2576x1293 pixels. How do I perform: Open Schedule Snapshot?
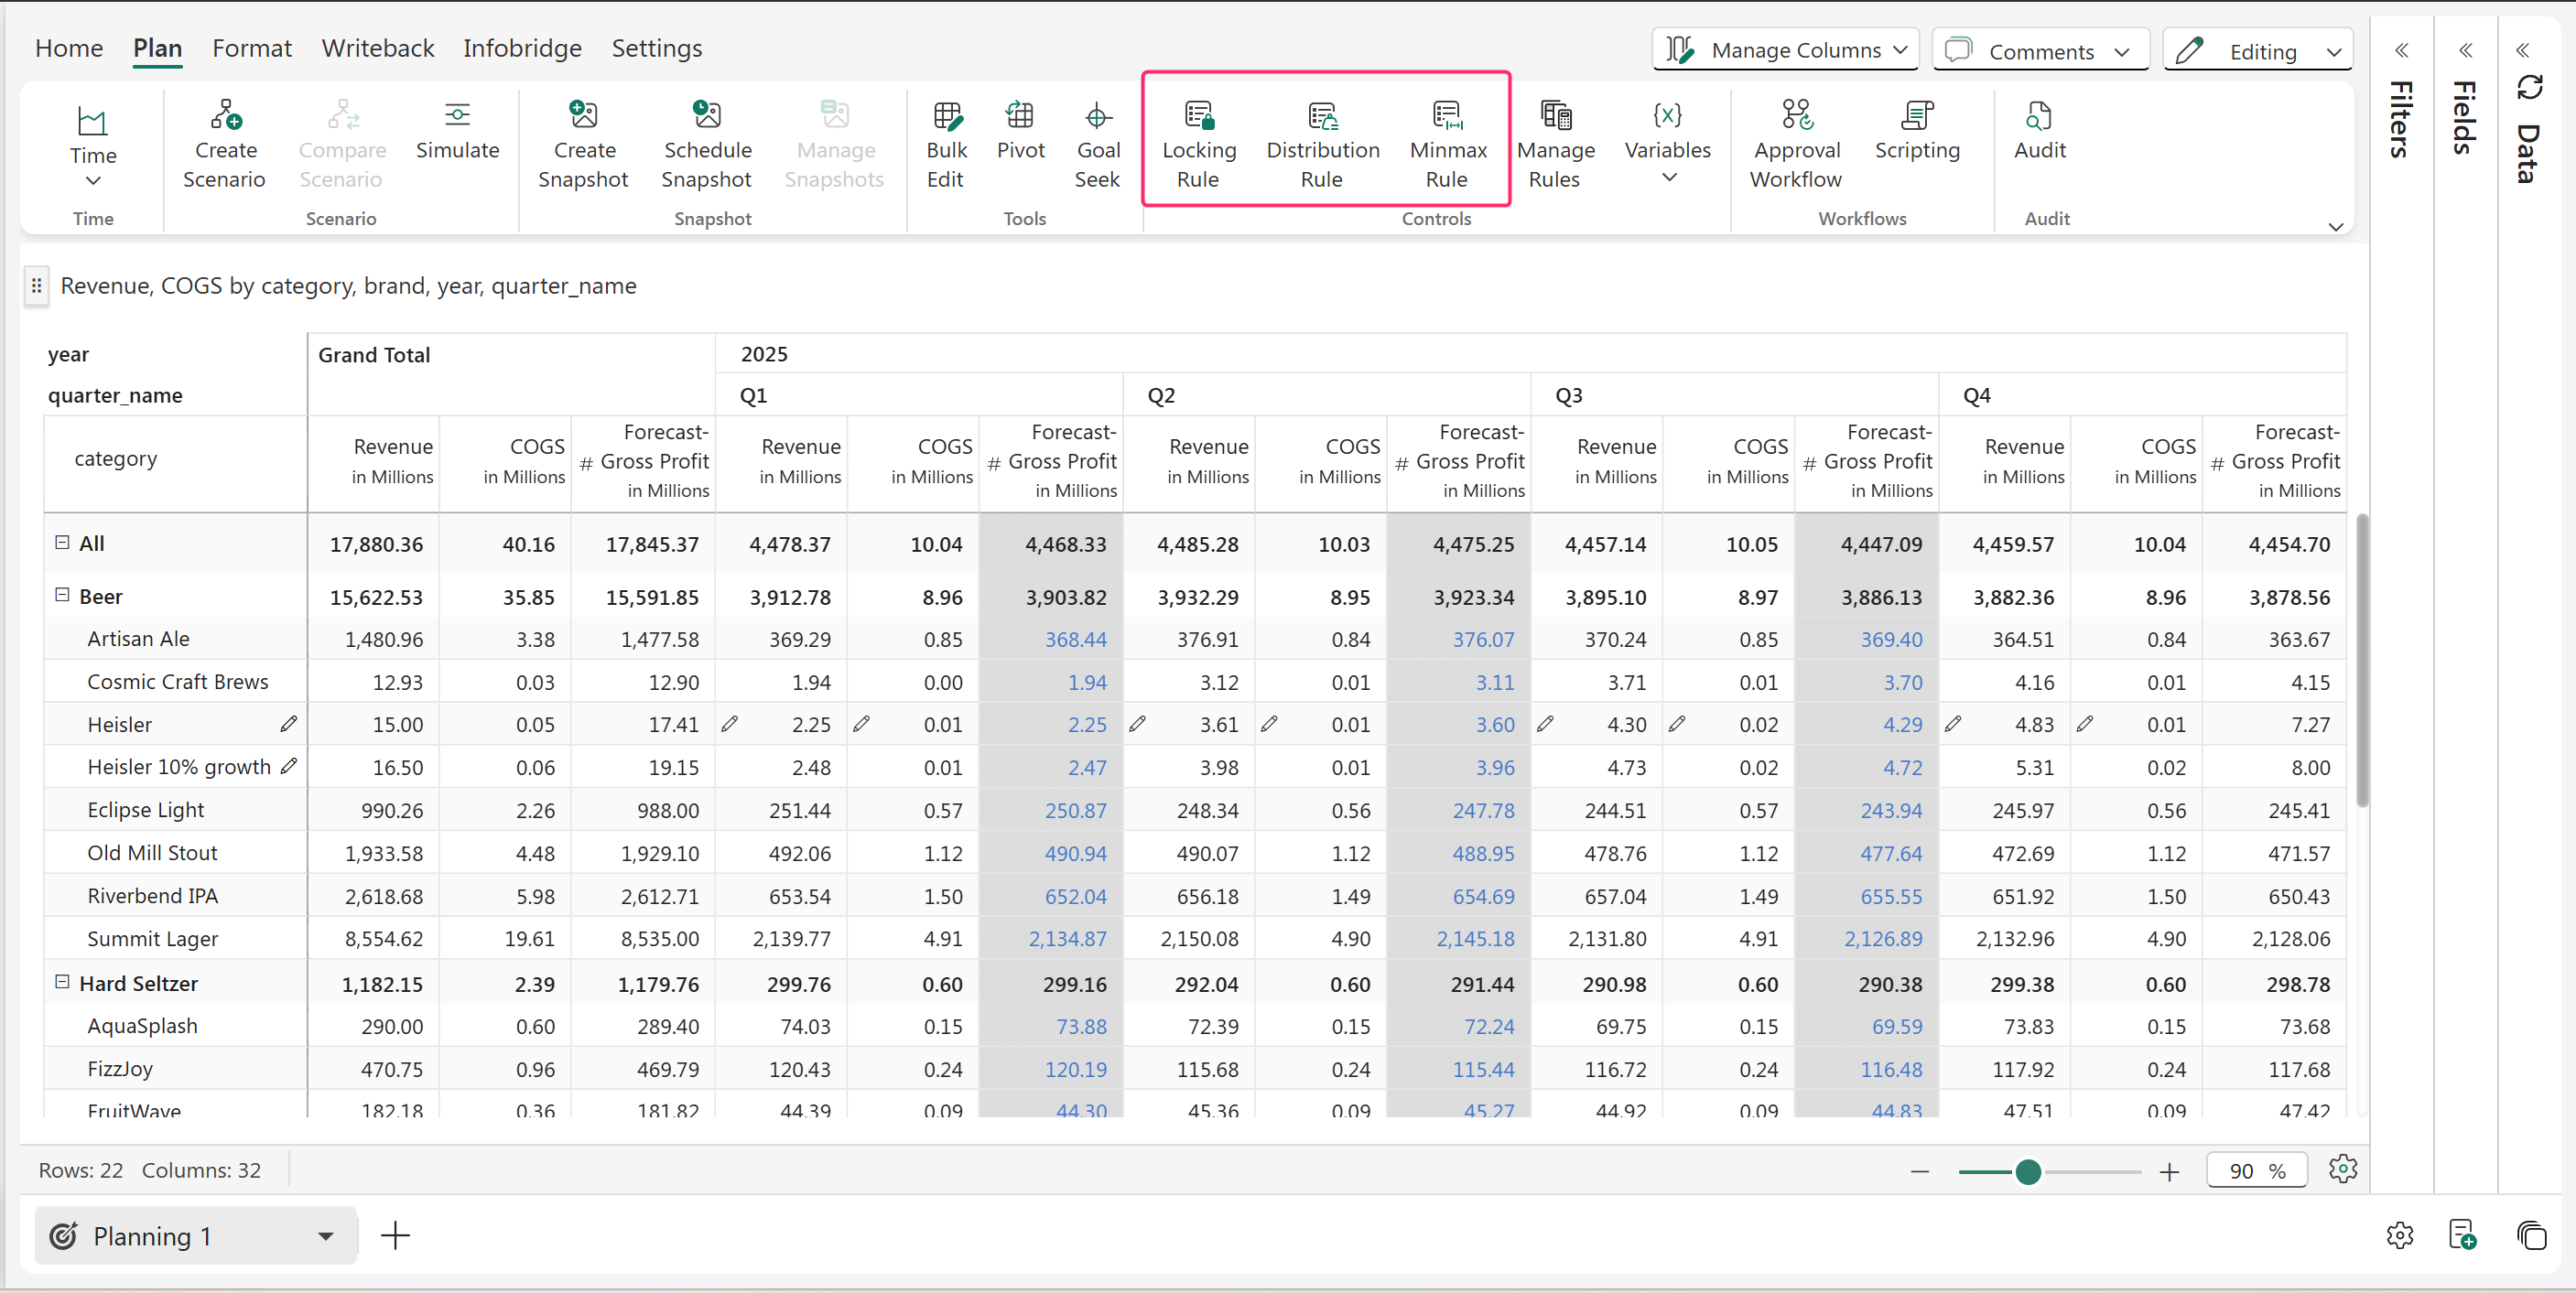(x=706, y=145)
